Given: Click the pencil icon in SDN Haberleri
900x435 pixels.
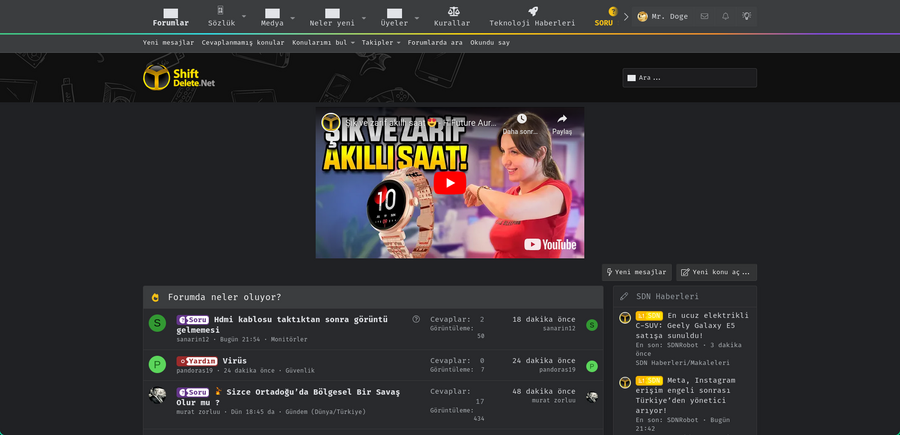Looking at the screenshot, I should coord(624,297).
